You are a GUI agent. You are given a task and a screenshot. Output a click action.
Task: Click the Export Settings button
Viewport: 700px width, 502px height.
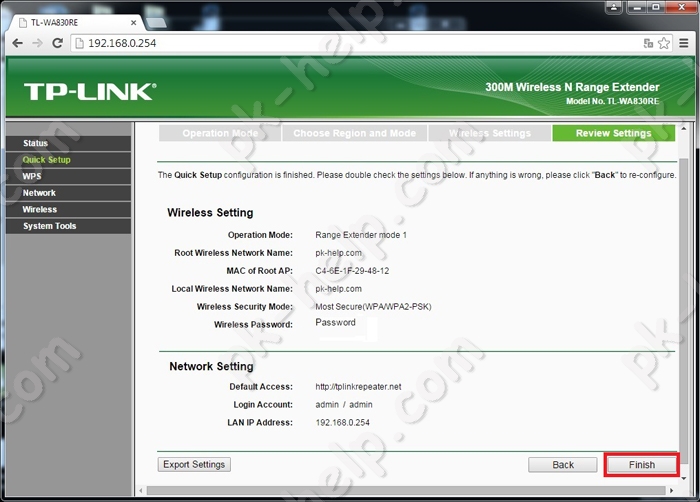tap(194, 464)
